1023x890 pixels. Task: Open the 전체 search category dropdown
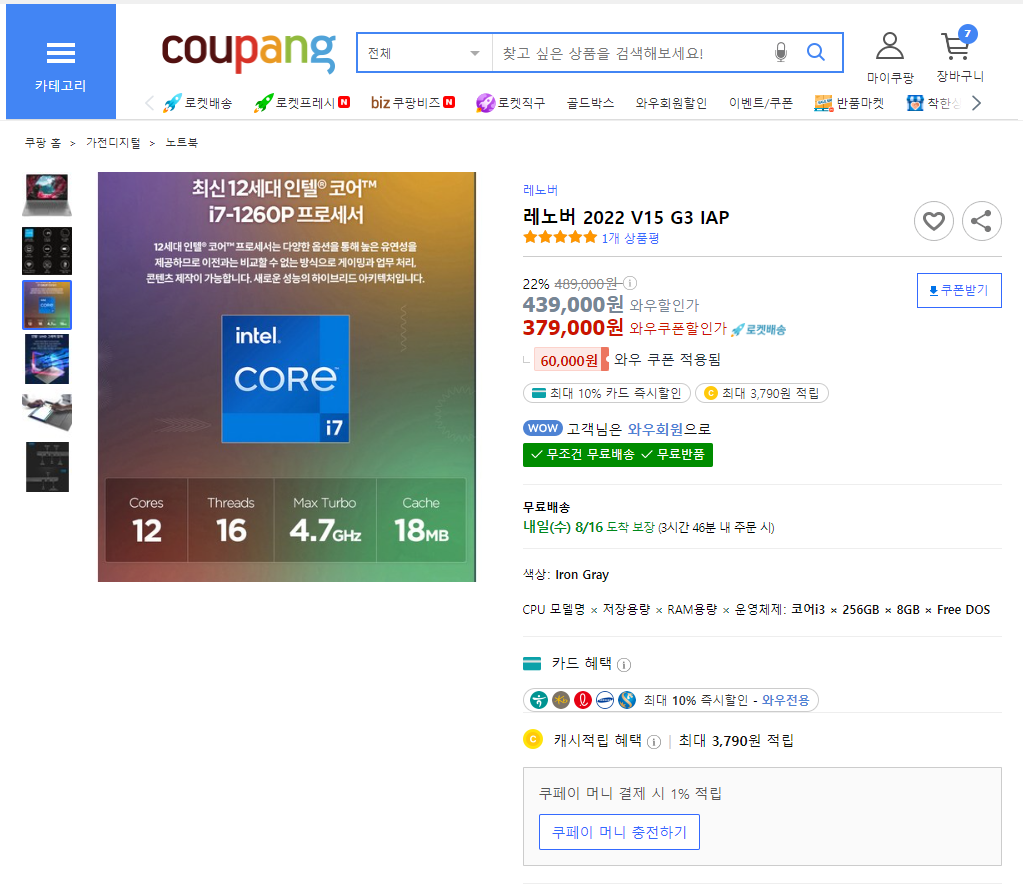click(x=424, y=53)
